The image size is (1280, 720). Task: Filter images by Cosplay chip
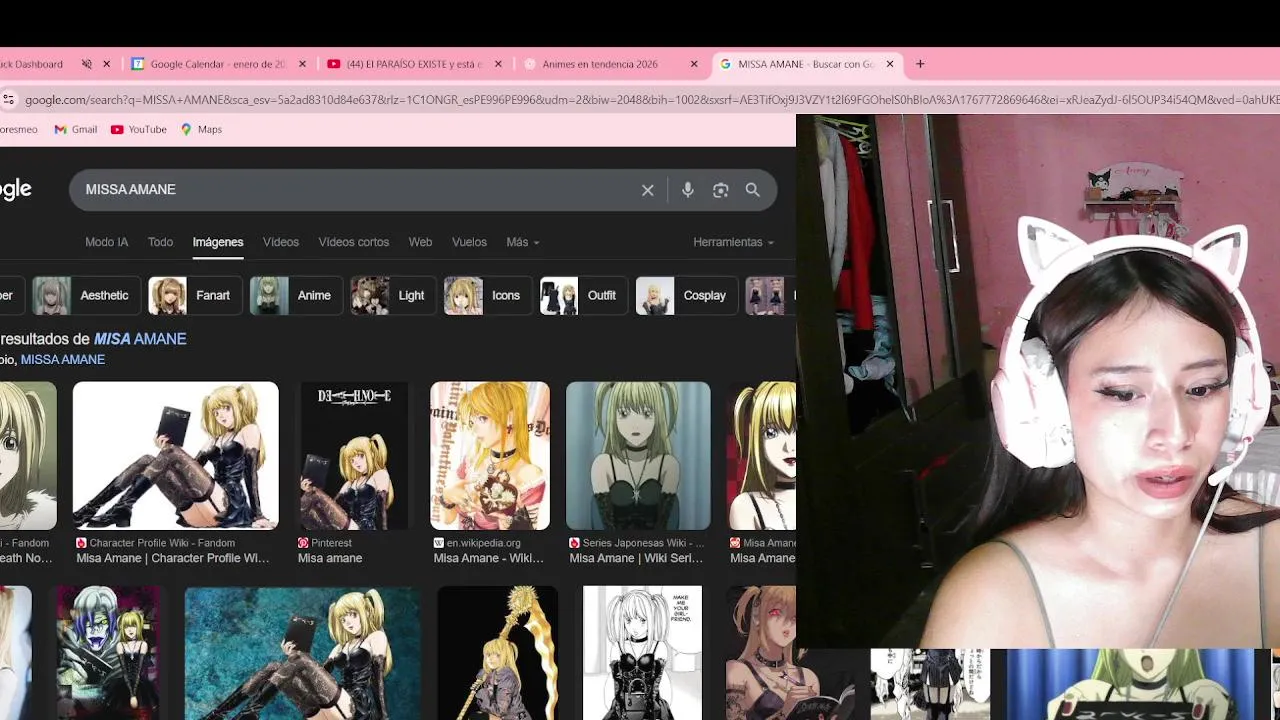pos(685,296)
